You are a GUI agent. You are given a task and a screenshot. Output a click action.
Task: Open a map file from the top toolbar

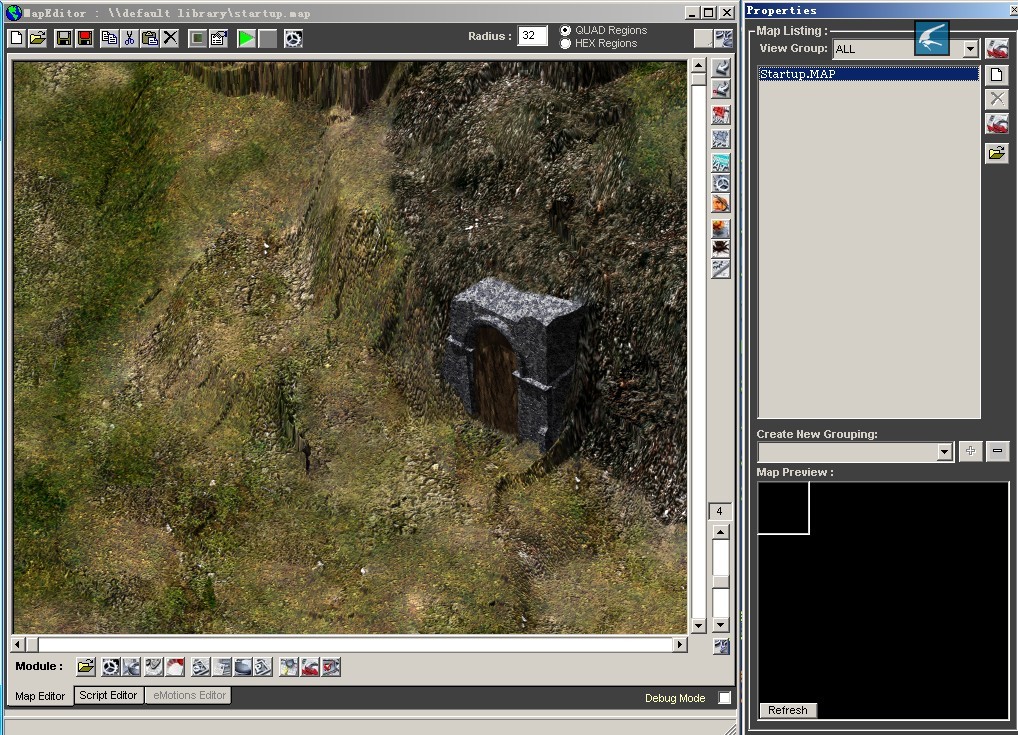pyautogui.click(x=38, y=38)
